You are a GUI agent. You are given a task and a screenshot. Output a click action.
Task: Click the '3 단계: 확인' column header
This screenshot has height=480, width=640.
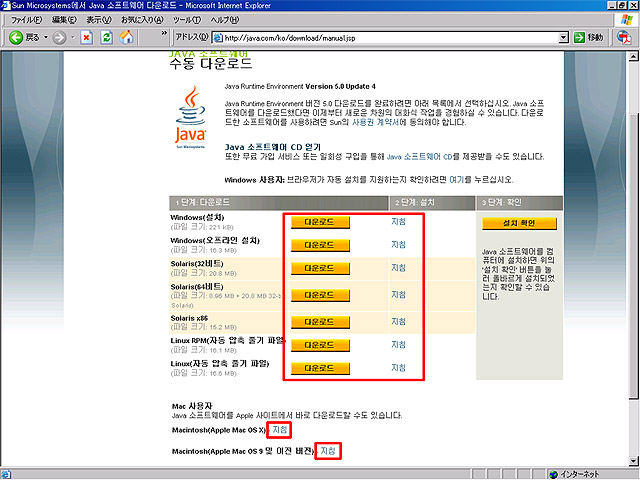pos(520,202)
